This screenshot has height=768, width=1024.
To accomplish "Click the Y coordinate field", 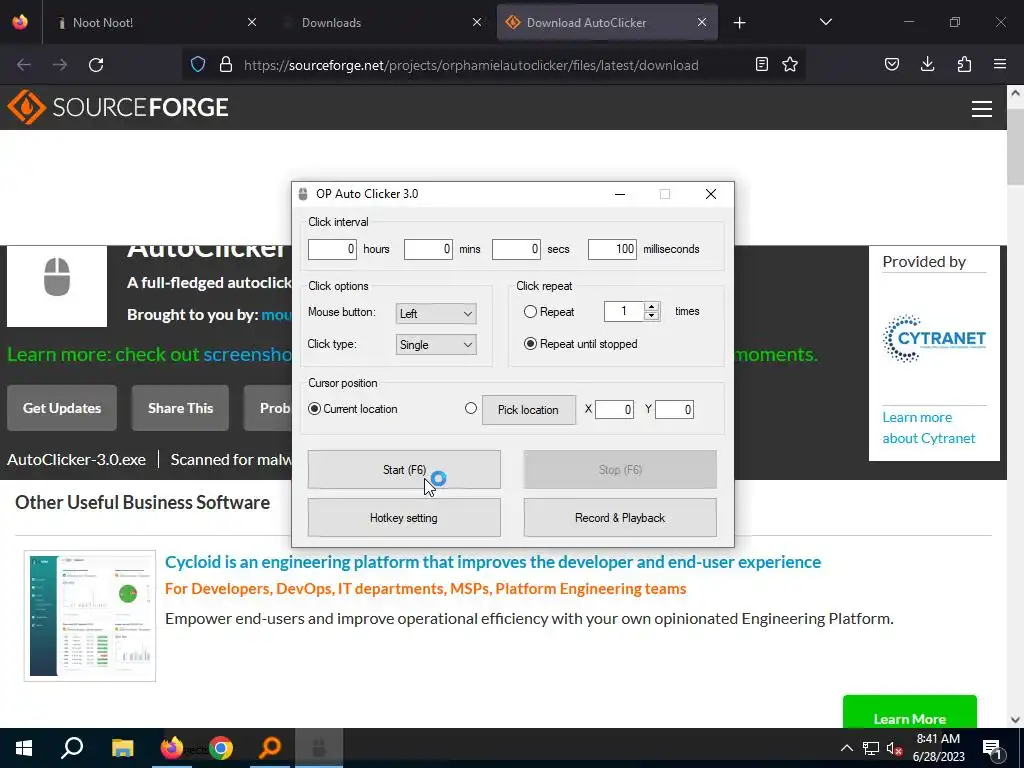I will (x=674, y=409).
